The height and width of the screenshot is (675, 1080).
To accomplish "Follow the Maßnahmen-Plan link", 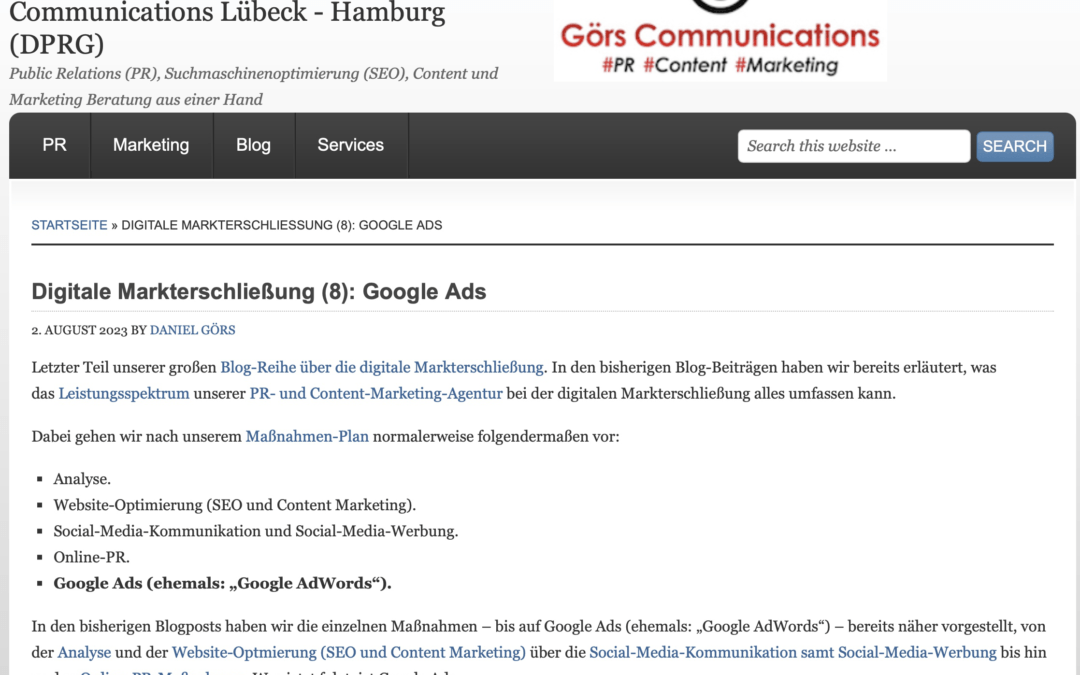I will pyautogui.click(x=307, y=436).
